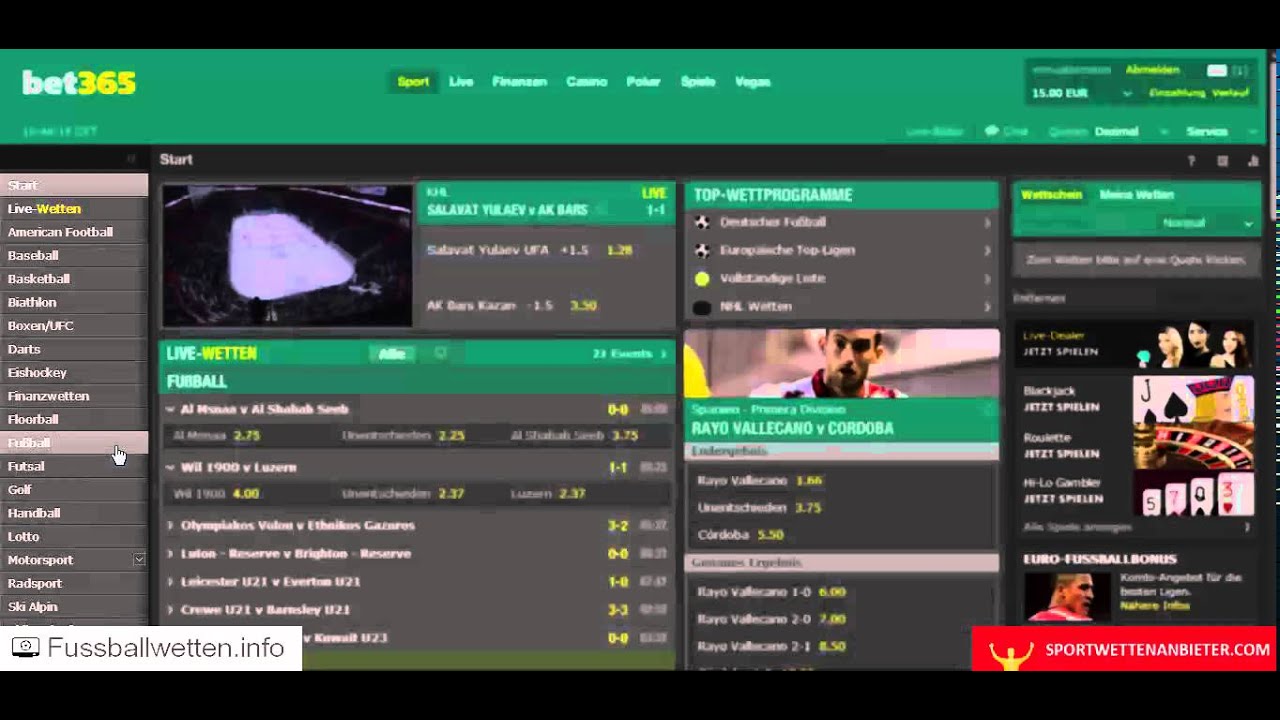Collapse the Wil 1900 v Luzern match
This screenshot has width=1280, height=720.
[x=170, y=467]
